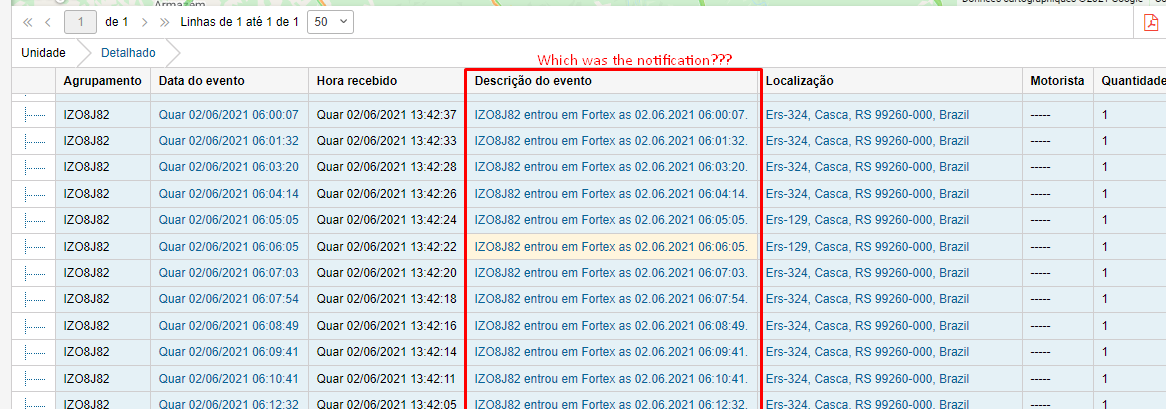Jump to the last page

pos(165,21)
